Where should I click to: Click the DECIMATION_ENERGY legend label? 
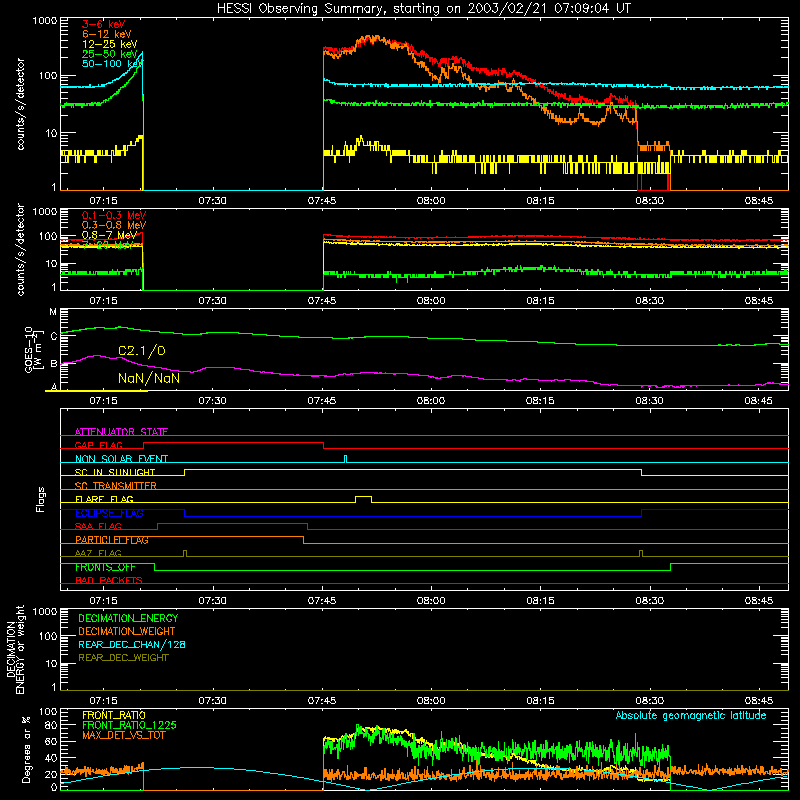[x=128, y=618]
